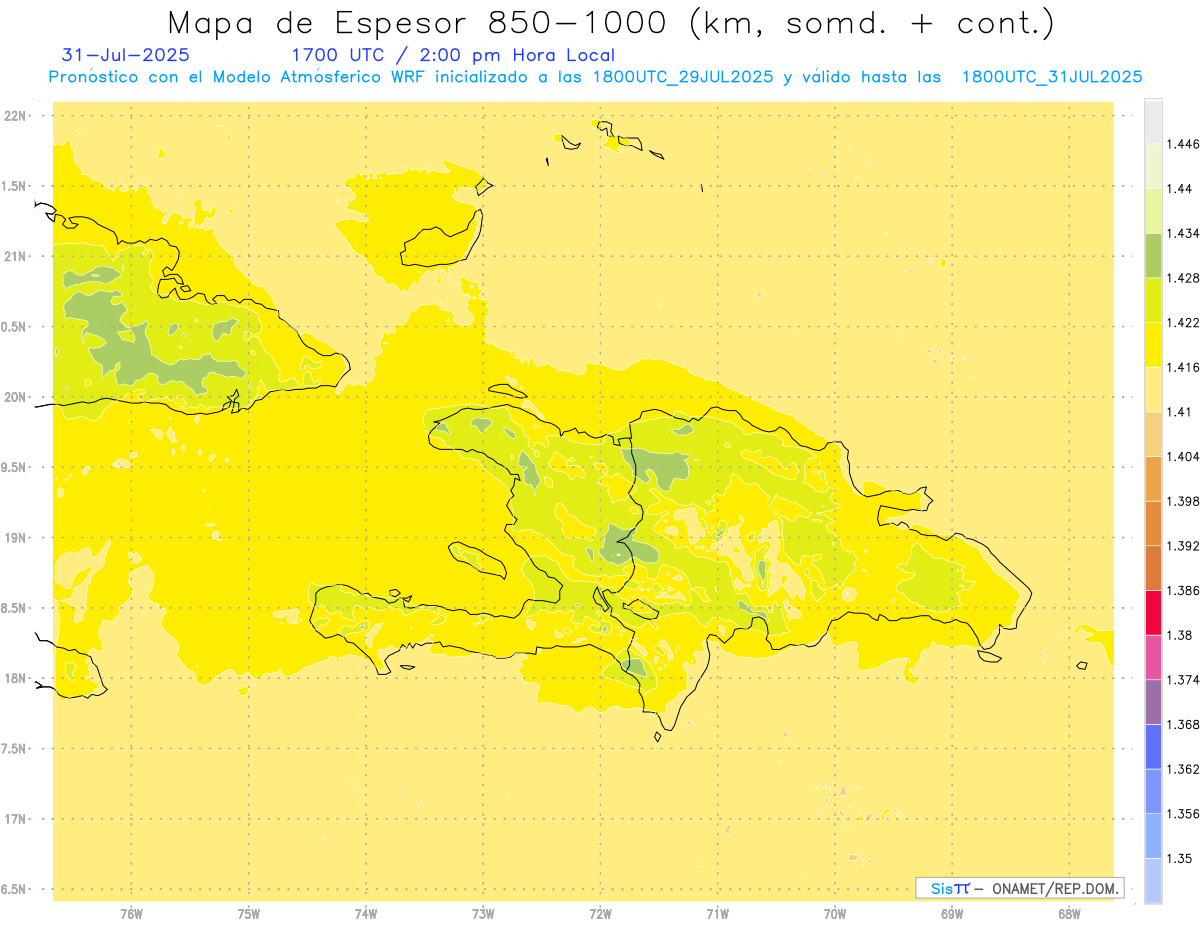The width and height of the screenshot is (1200, 927).
Task: Click the WRF model forecast description line
Action: (595, 77)
